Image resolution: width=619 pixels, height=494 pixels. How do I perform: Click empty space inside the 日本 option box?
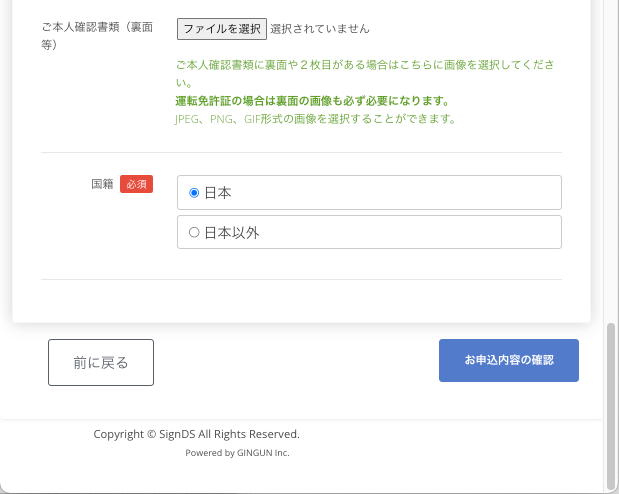click(x=400, y=193)
